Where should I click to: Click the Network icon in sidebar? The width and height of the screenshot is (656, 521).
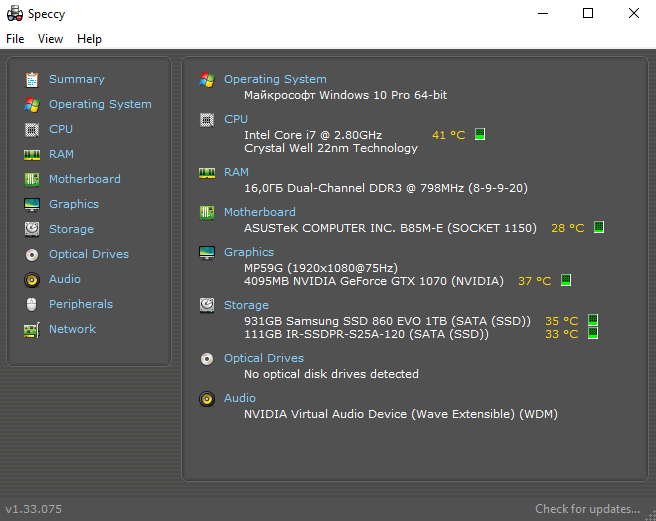31,329
